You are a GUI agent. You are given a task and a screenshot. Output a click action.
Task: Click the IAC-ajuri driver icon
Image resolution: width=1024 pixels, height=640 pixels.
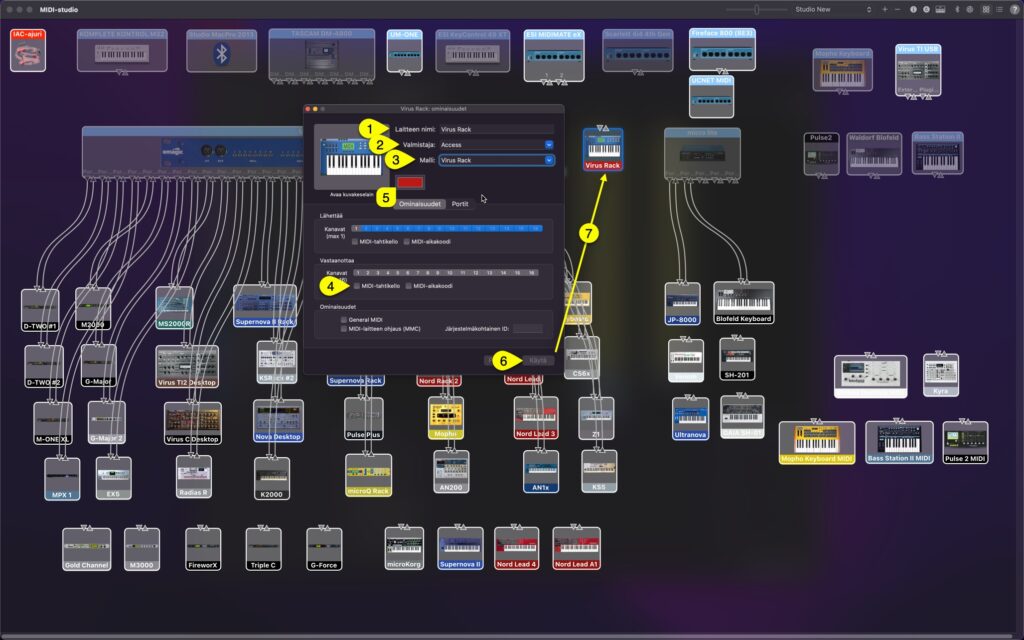click(x=27, y=48)
